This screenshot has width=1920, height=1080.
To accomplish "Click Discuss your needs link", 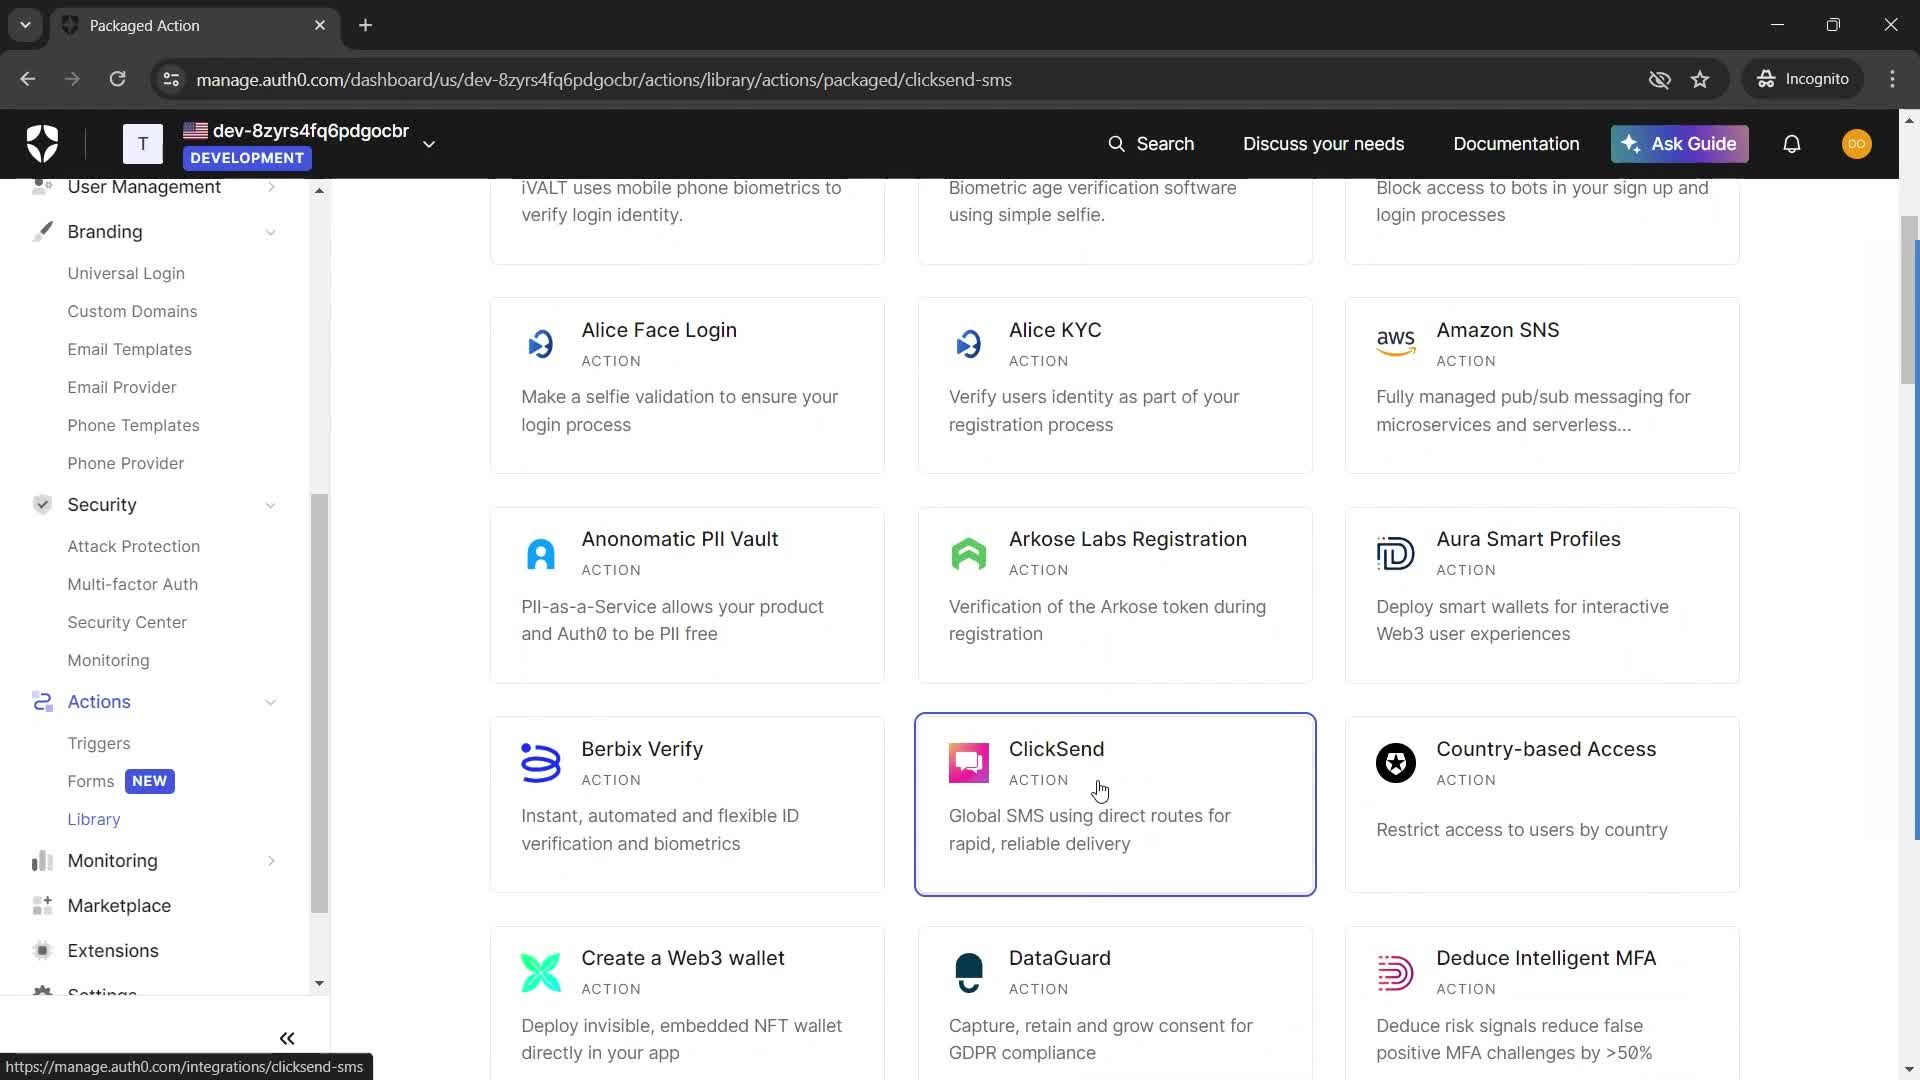I will click(x=1323, y=144).
